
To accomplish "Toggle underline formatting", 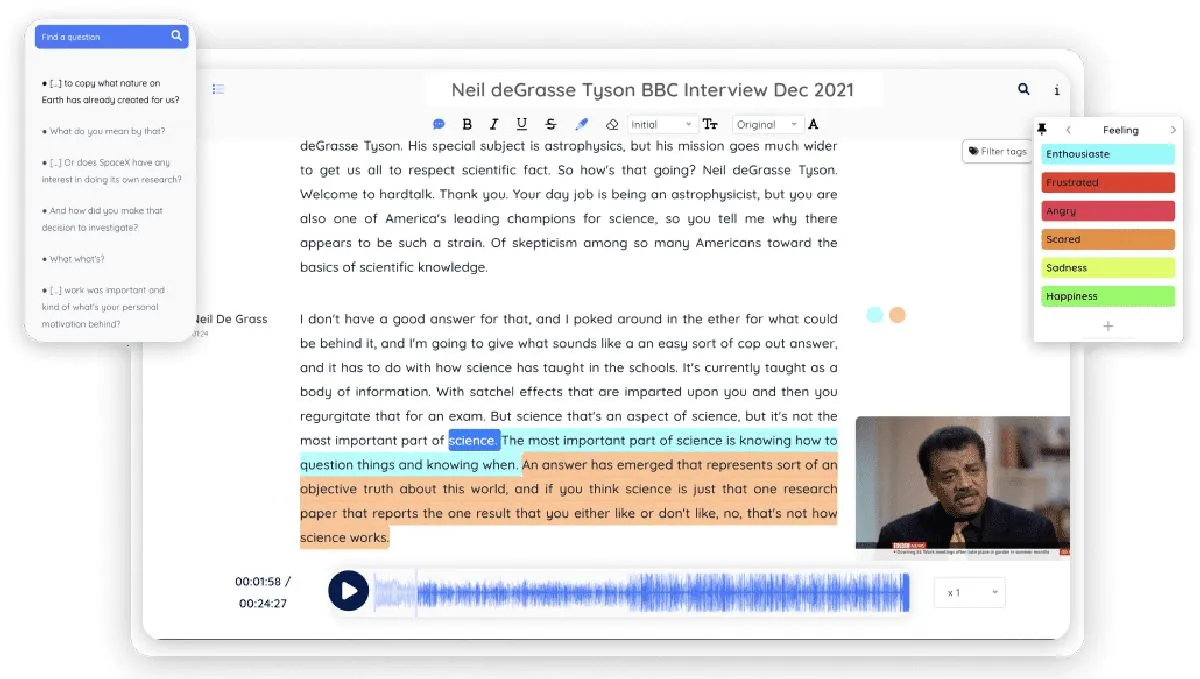I will click(522, 124).
